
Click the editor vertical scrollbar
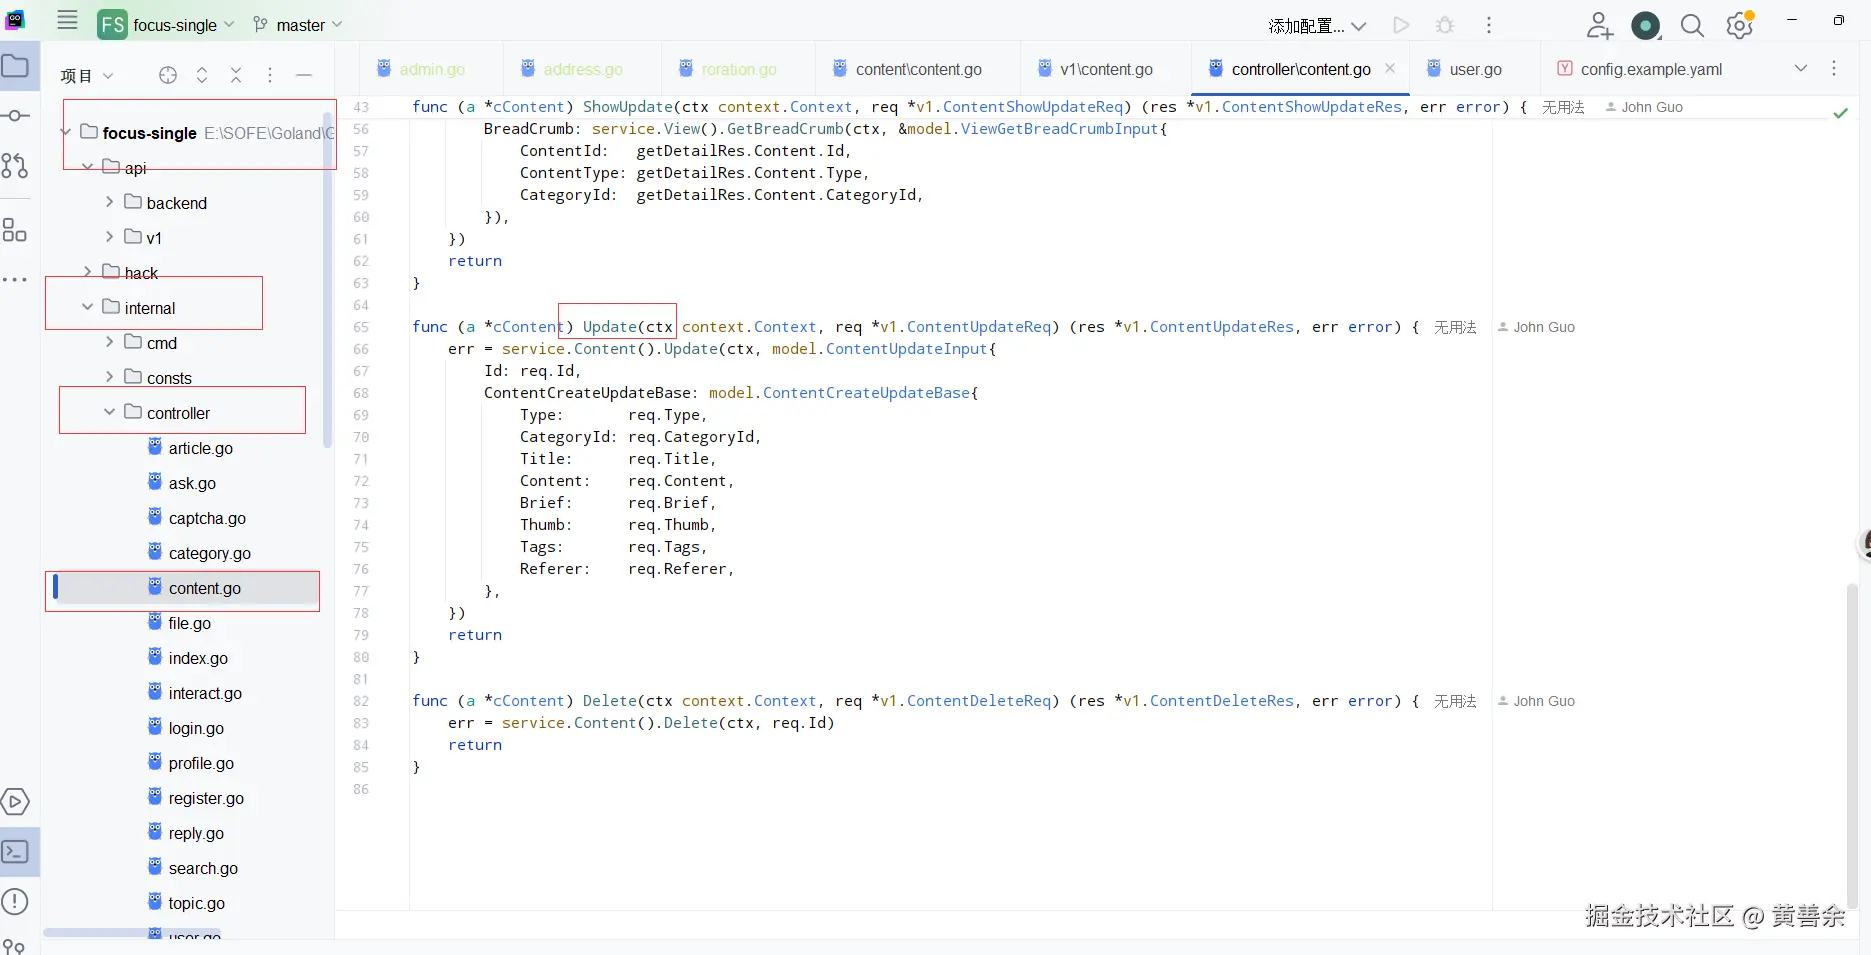click(1851, 744)
